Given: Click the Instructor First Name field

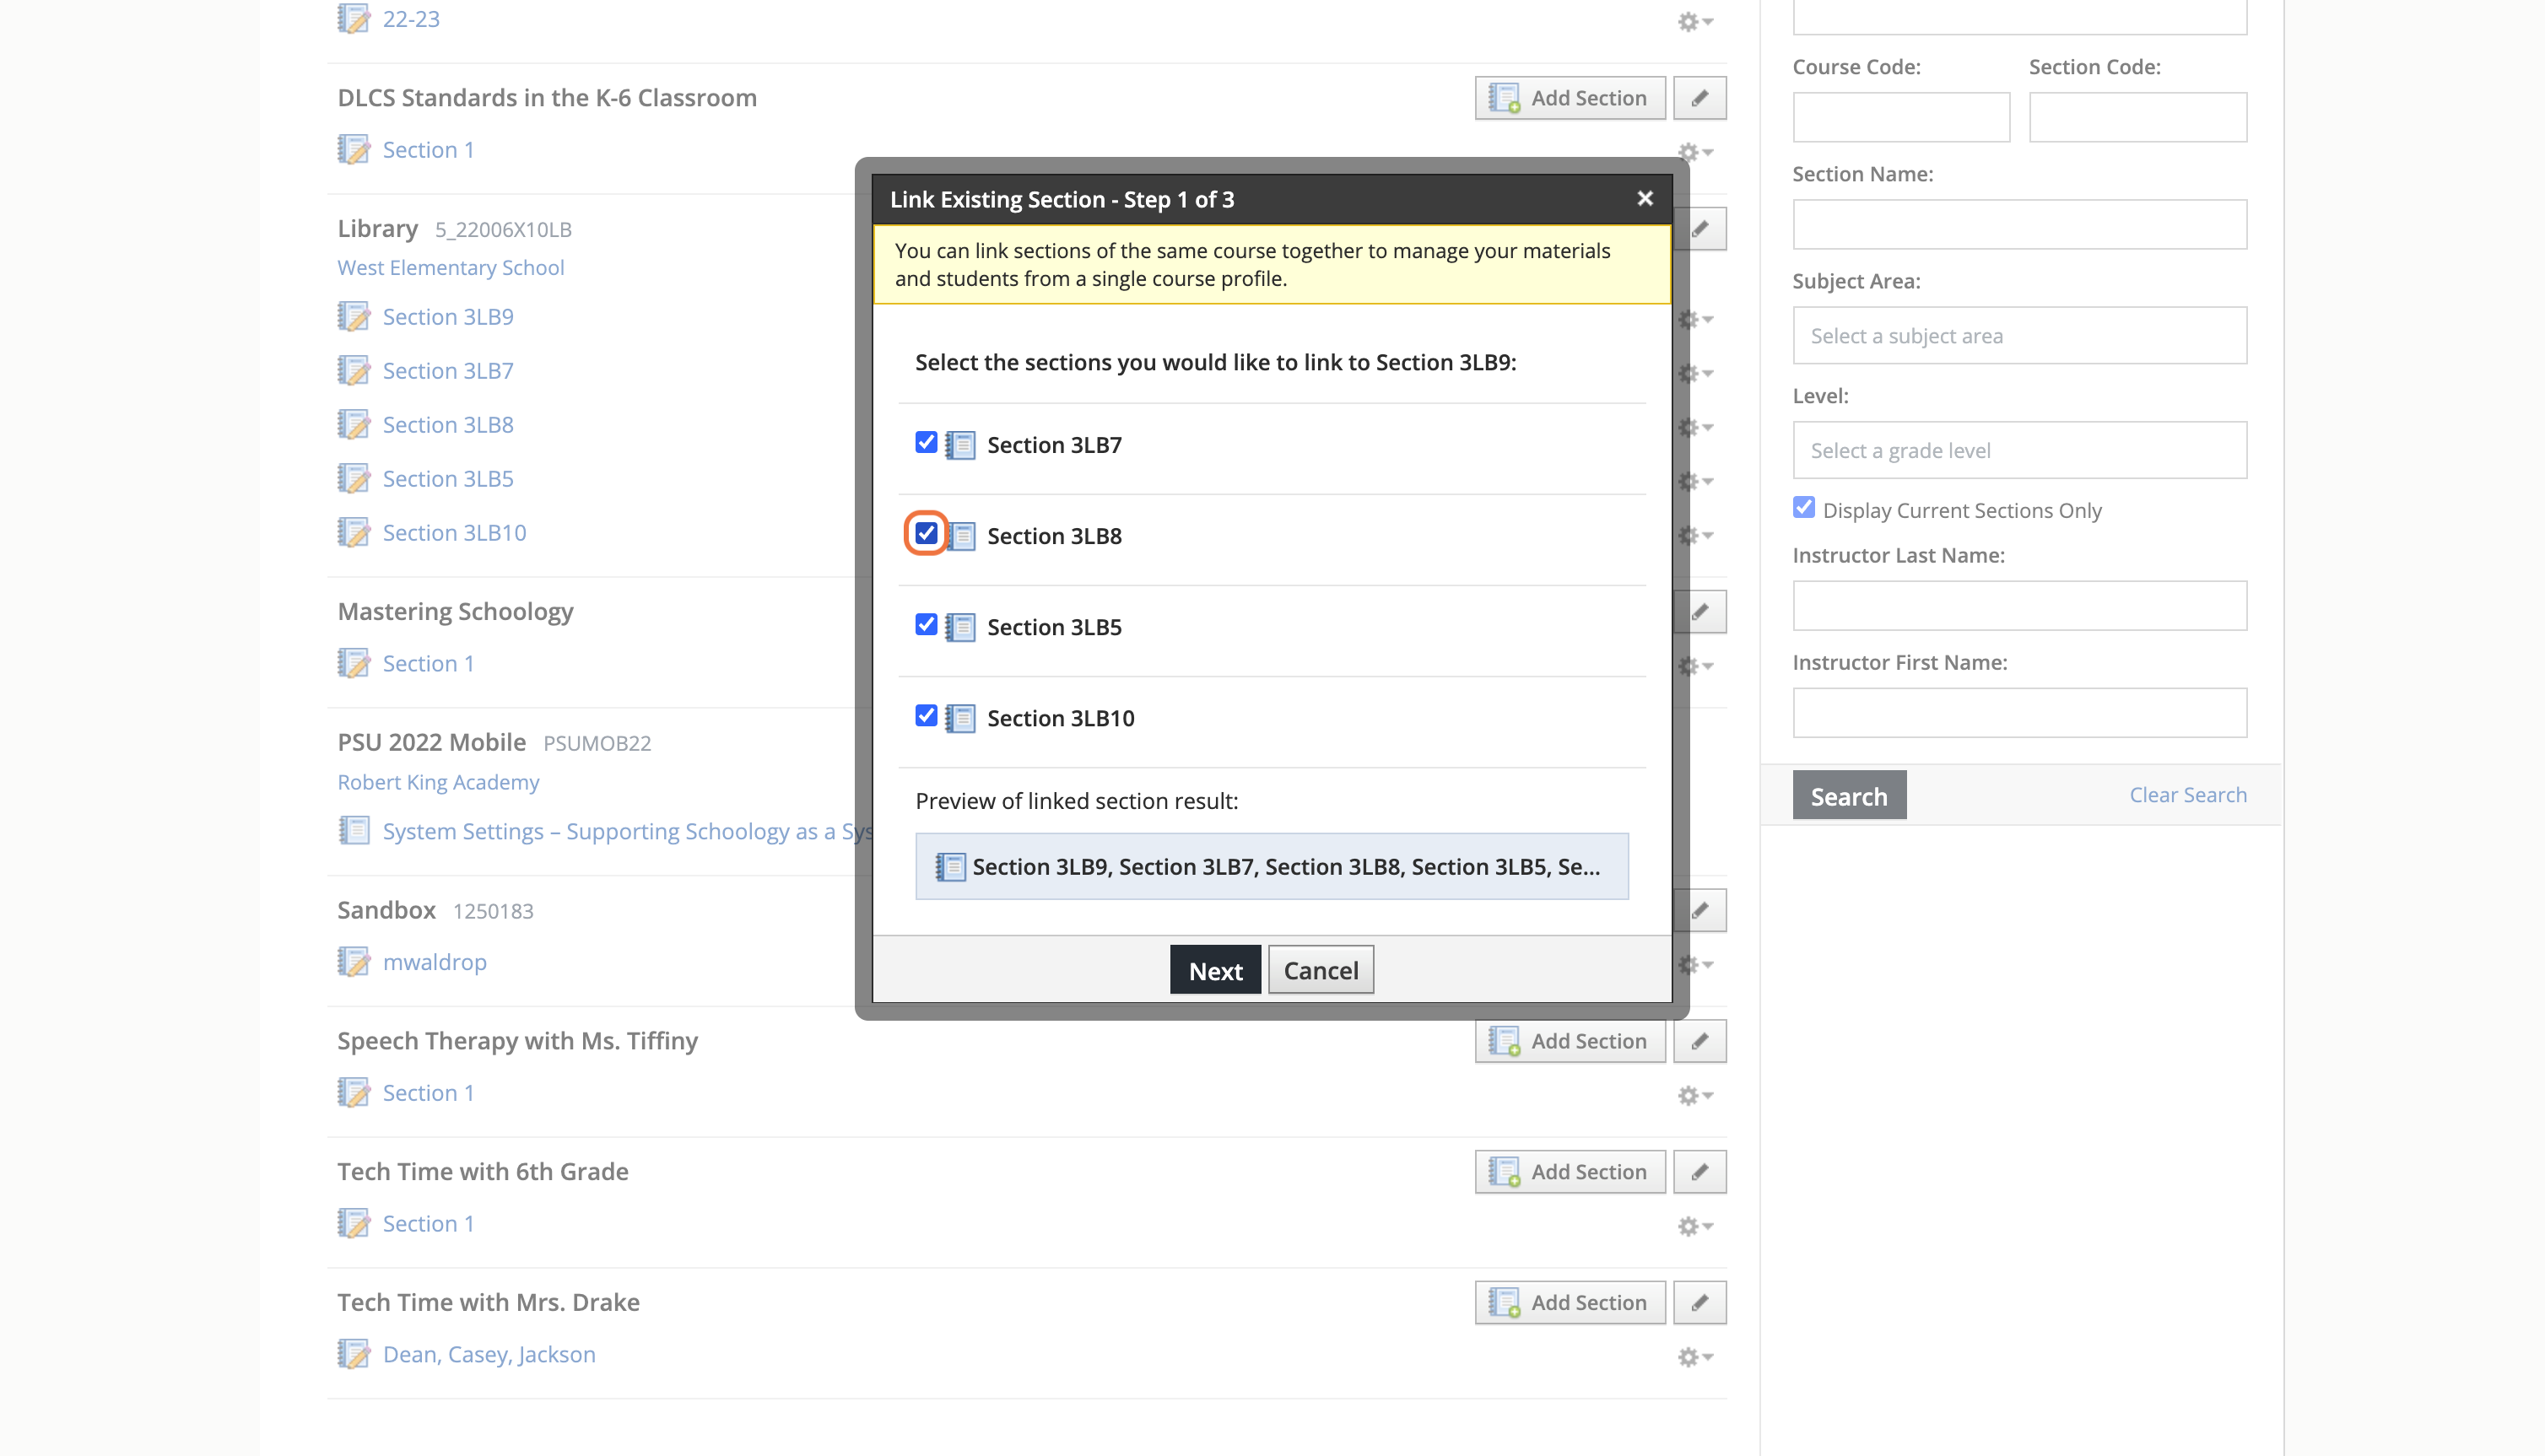Looking at the screenshot, I should (x=2019, y=712).
